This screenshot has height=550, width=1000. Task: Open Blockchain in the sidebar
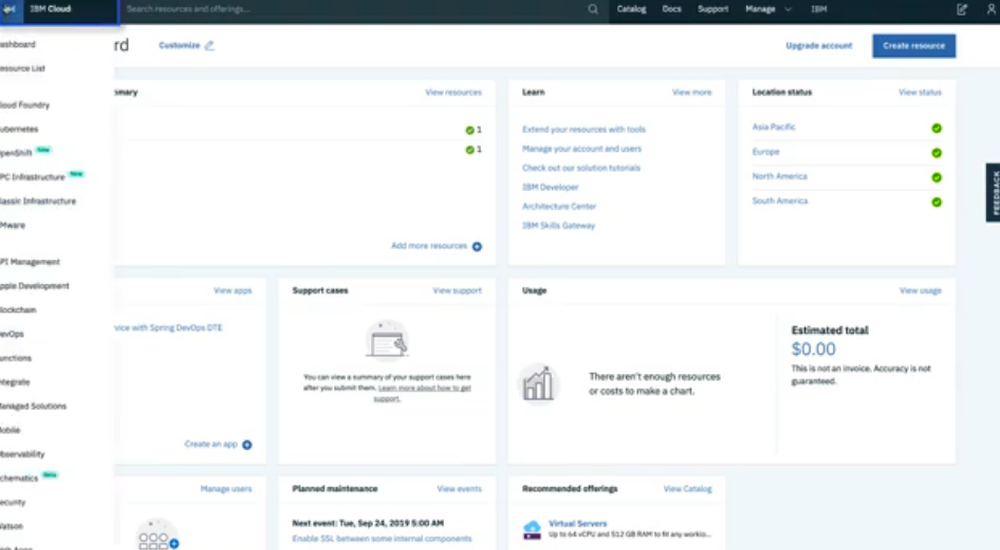tap(18, 310)
